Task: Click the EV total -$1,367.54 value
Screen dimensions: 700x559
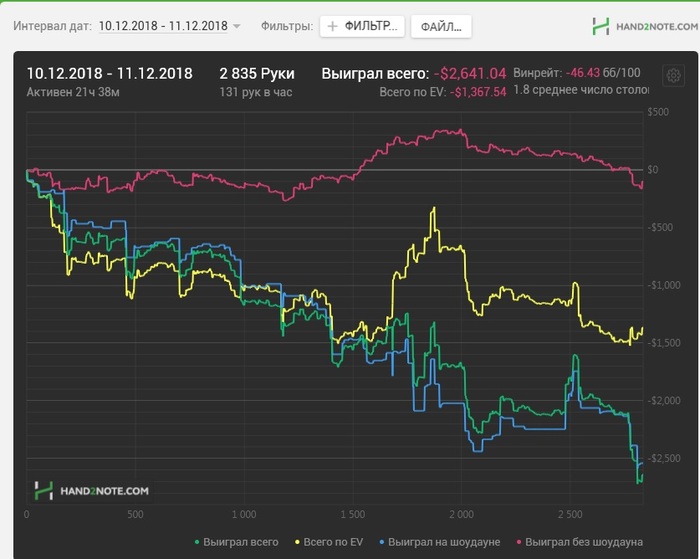Action: (478, 93)
